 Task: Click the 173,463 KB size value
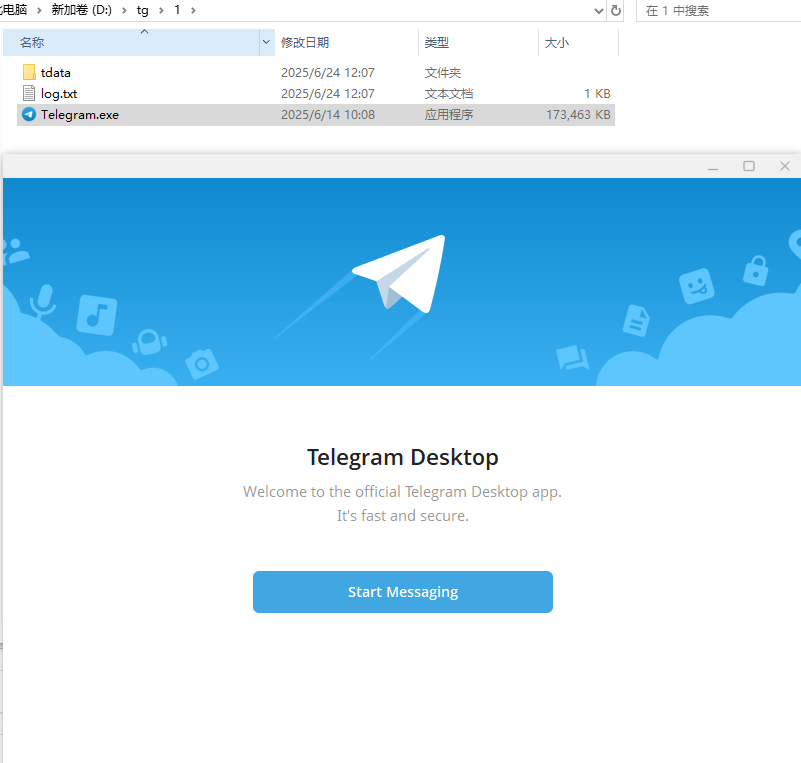[578, 114]
